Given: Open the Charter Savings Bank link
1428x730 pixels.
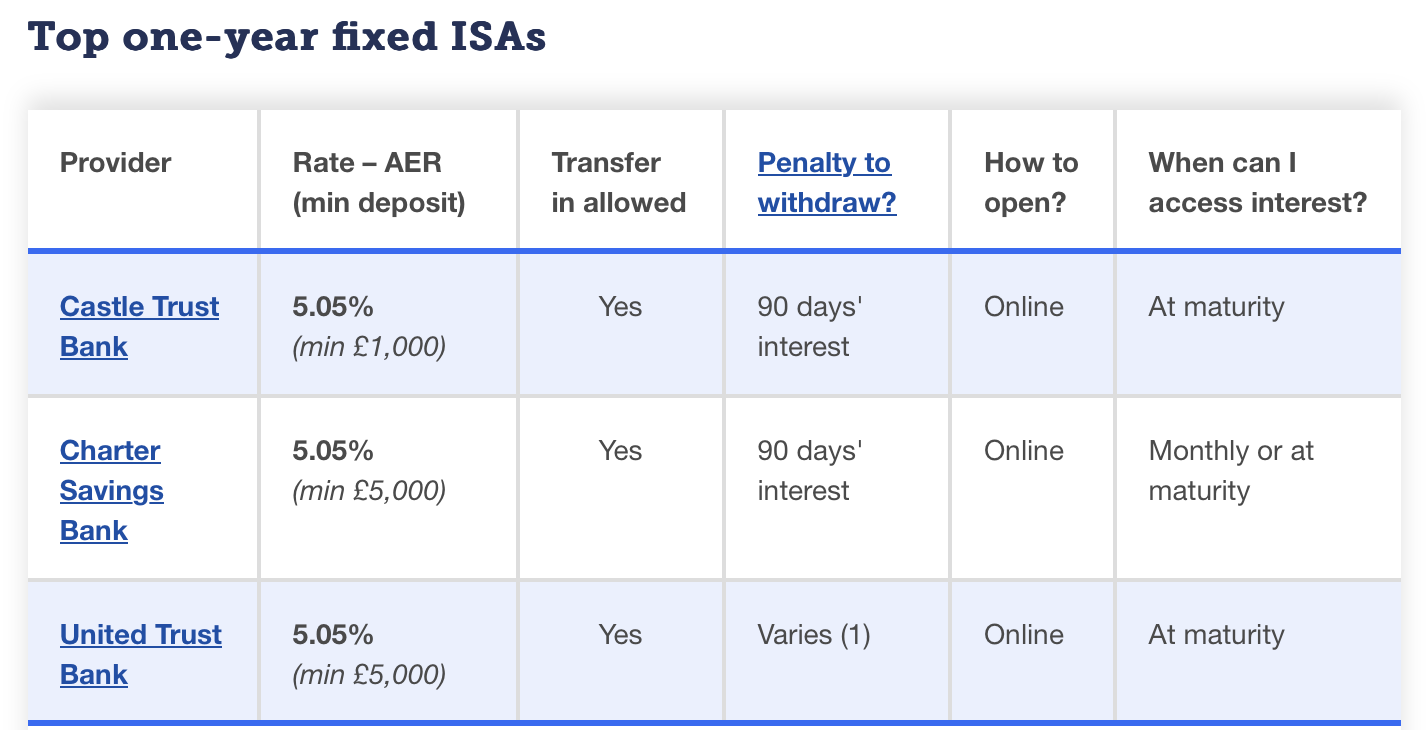Looking at the screenshot, I should click(x=111, y=490).
